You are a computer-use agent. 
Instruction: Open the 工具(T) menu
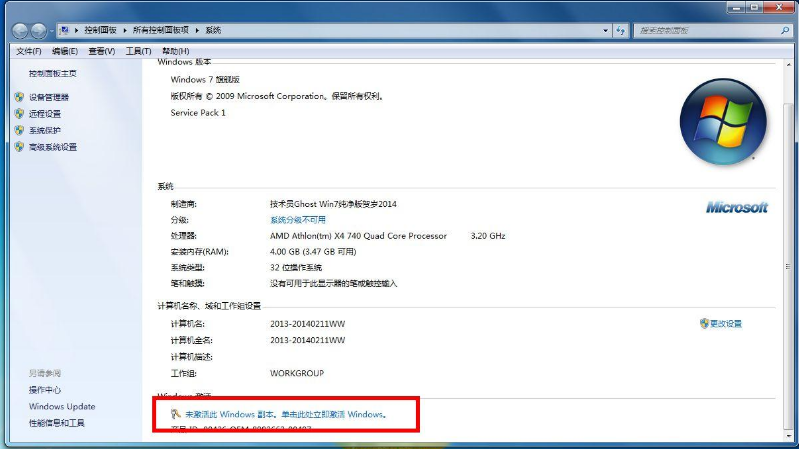(138, 51)
